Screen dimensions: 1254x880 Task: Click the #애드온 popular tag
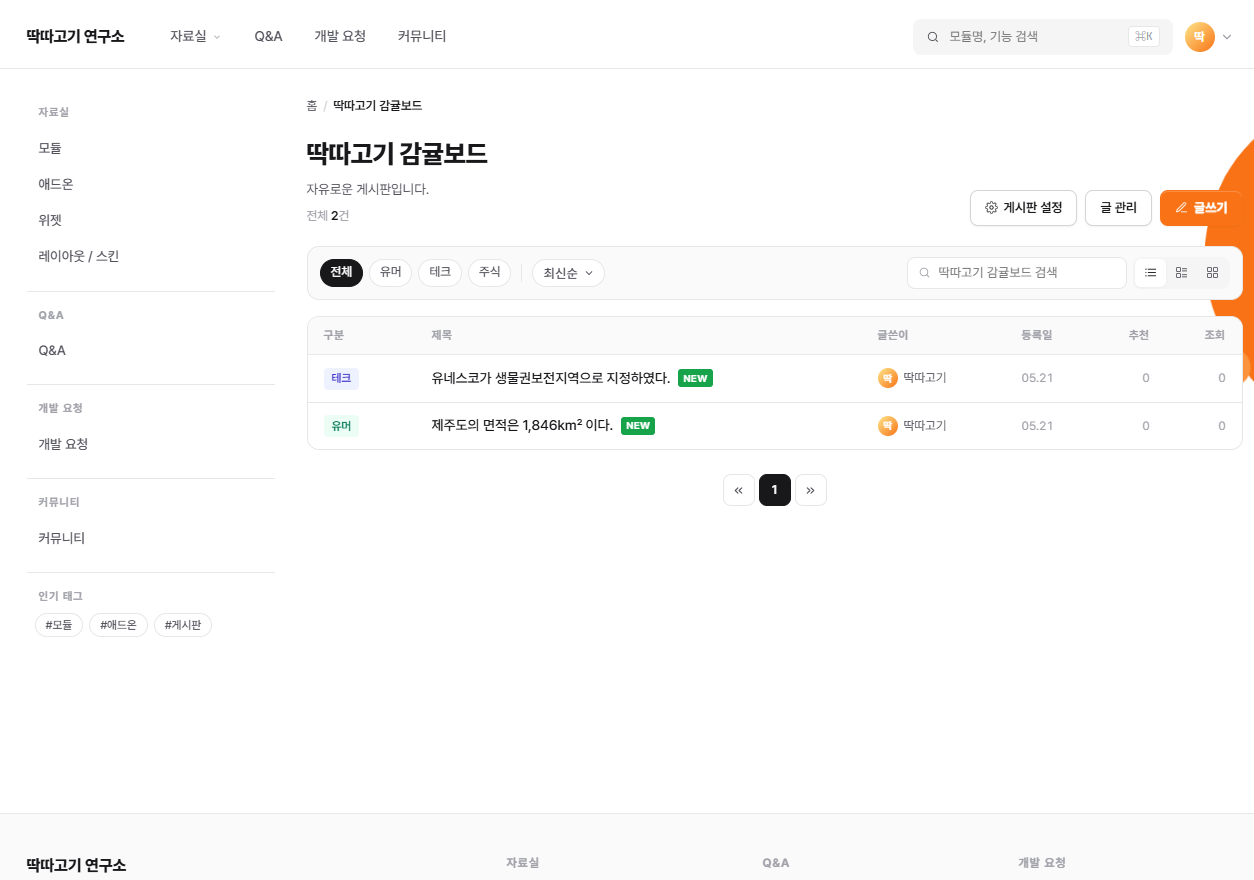click(x=118, y=625)
